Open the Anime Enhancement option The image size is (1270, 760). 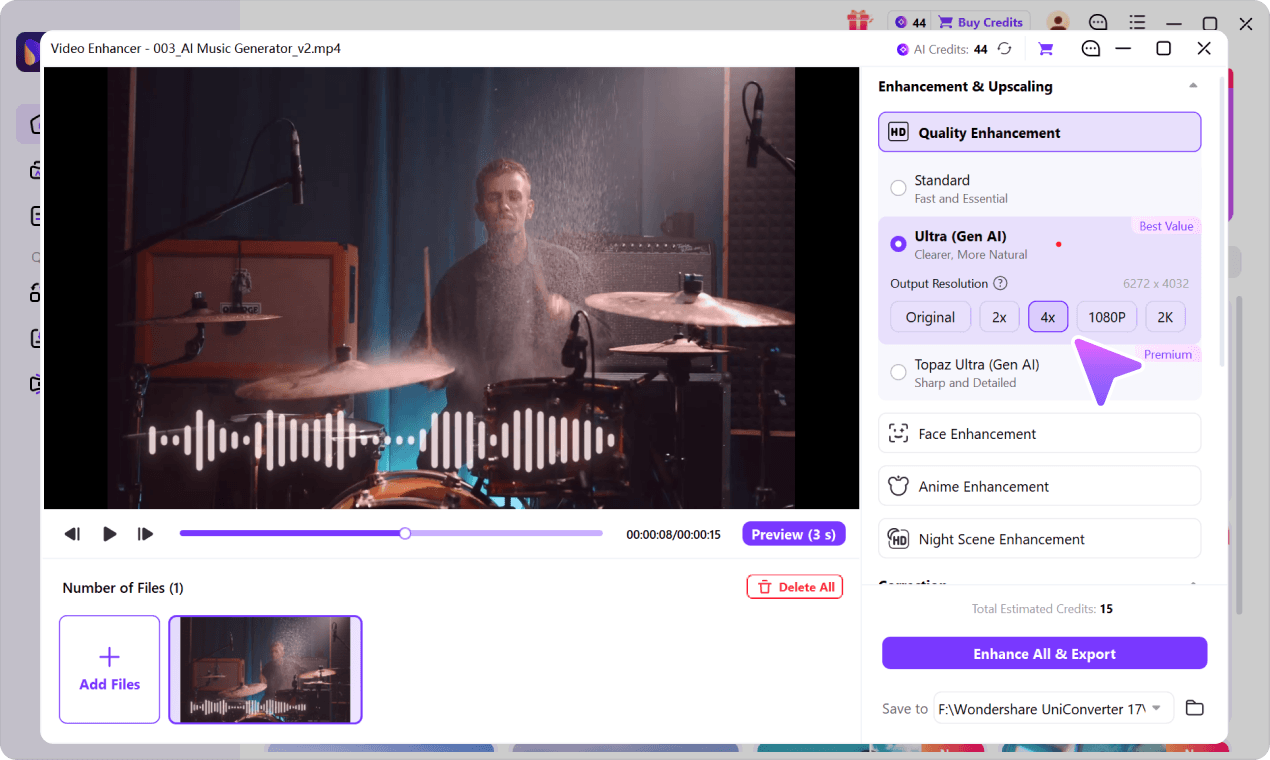[x=1039, y=486]
